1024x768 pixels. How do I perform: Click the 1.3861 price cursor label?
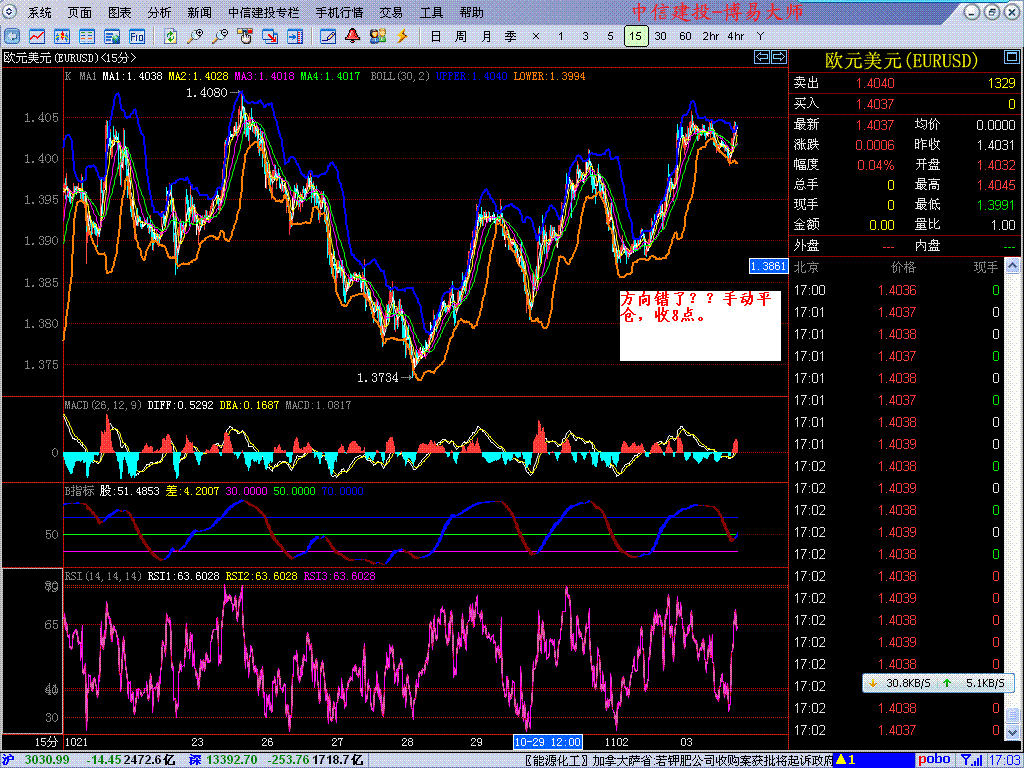[x=768, y=266]
